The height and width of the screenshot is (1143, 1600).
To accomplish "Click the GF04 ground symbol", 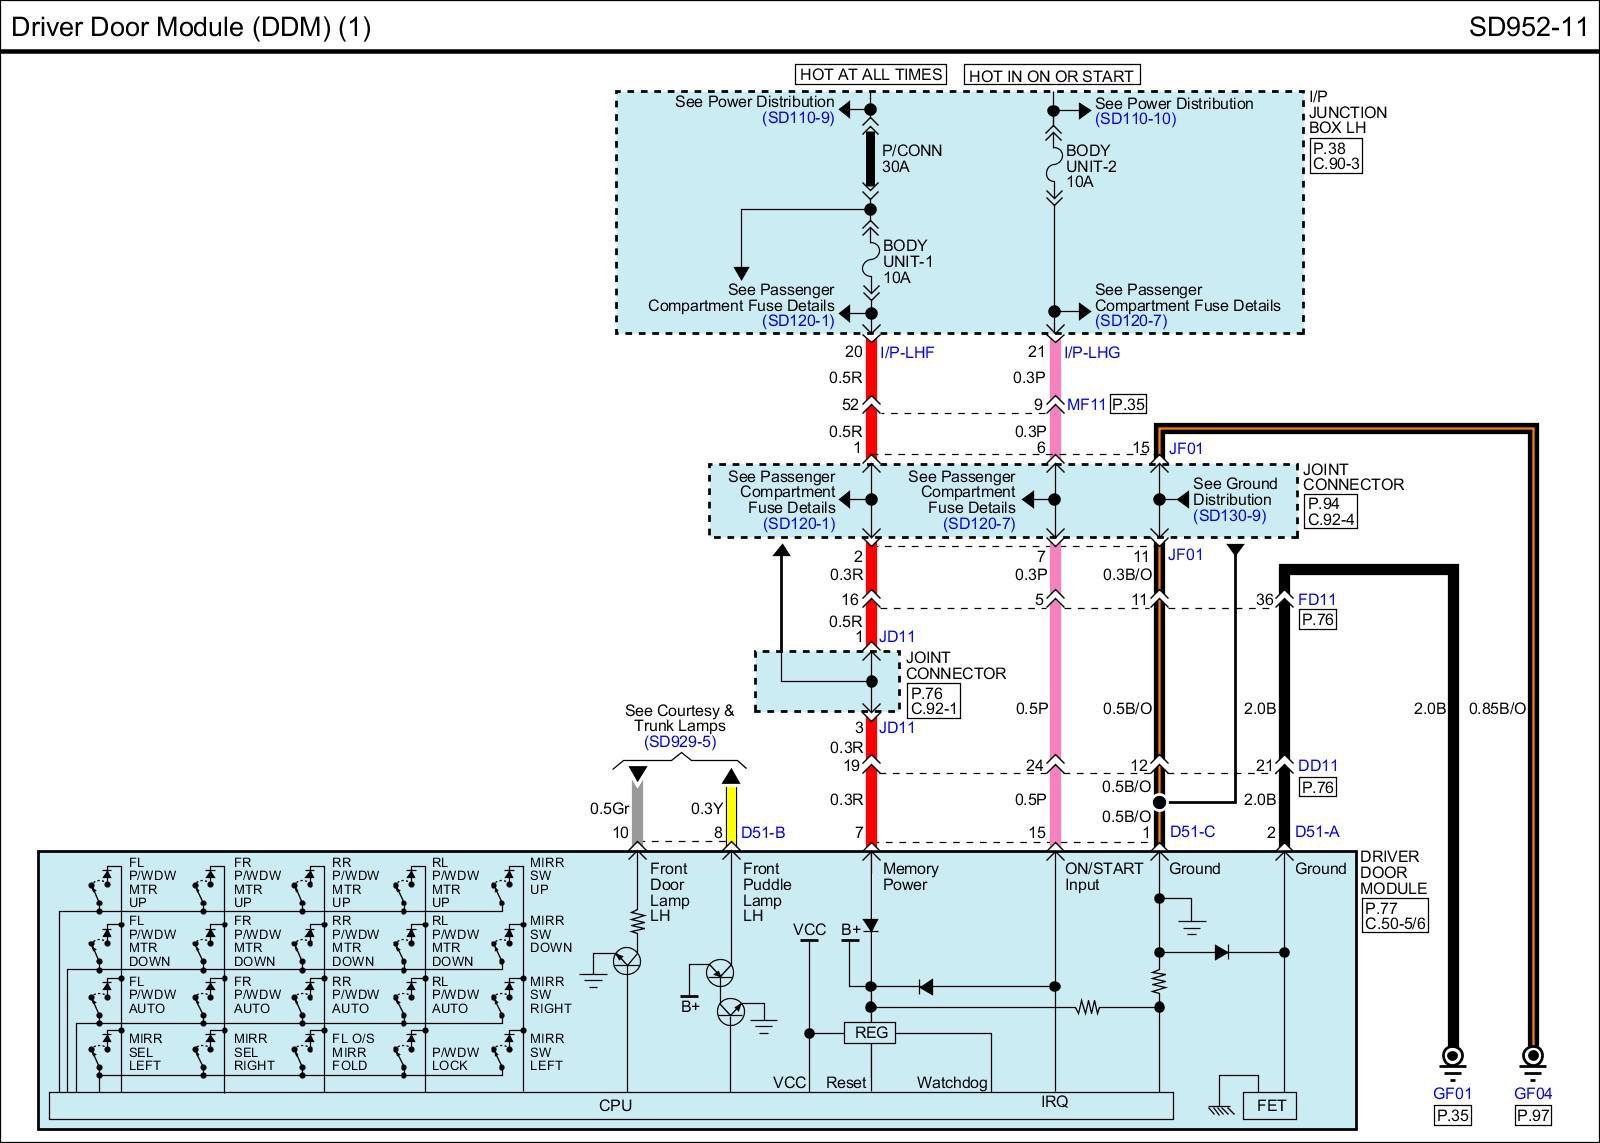I will tap(1531, 1057).
